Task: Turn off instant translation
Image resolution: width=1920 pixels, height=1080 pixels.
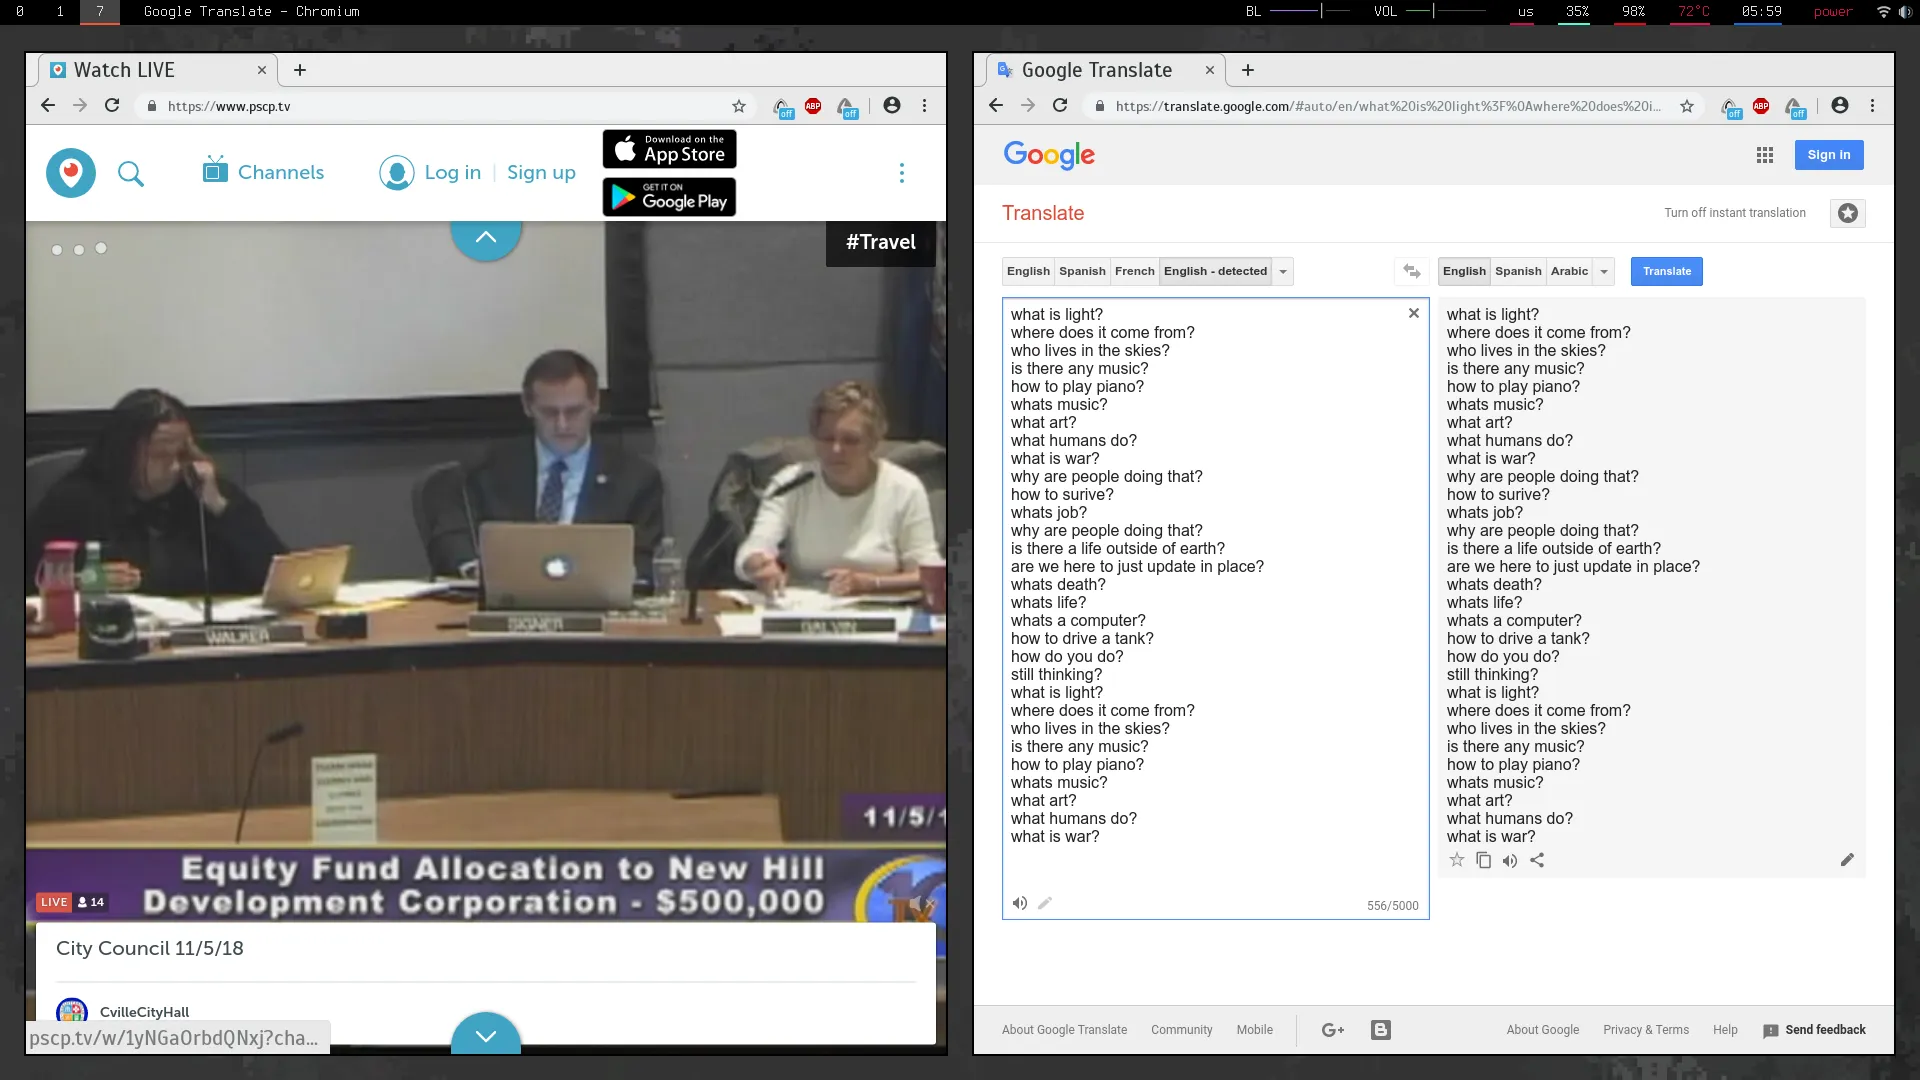Action: pyautogui.click(x=1734, y=213)
